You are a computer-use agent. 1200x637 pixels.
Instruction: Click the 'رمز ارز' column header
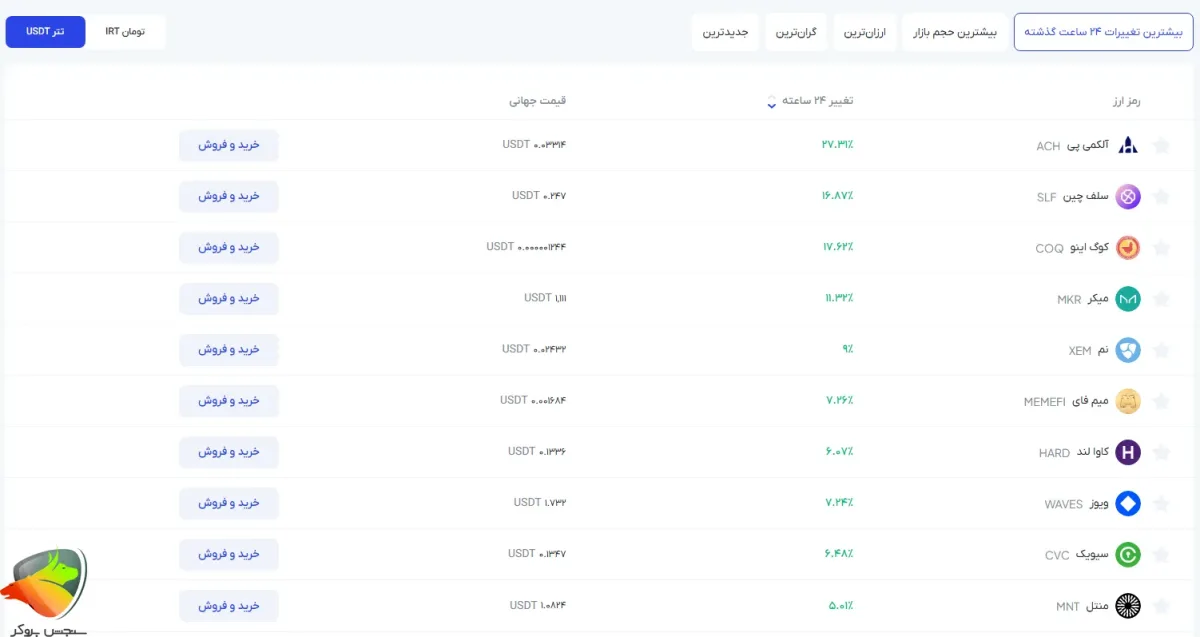(1127, 102)
